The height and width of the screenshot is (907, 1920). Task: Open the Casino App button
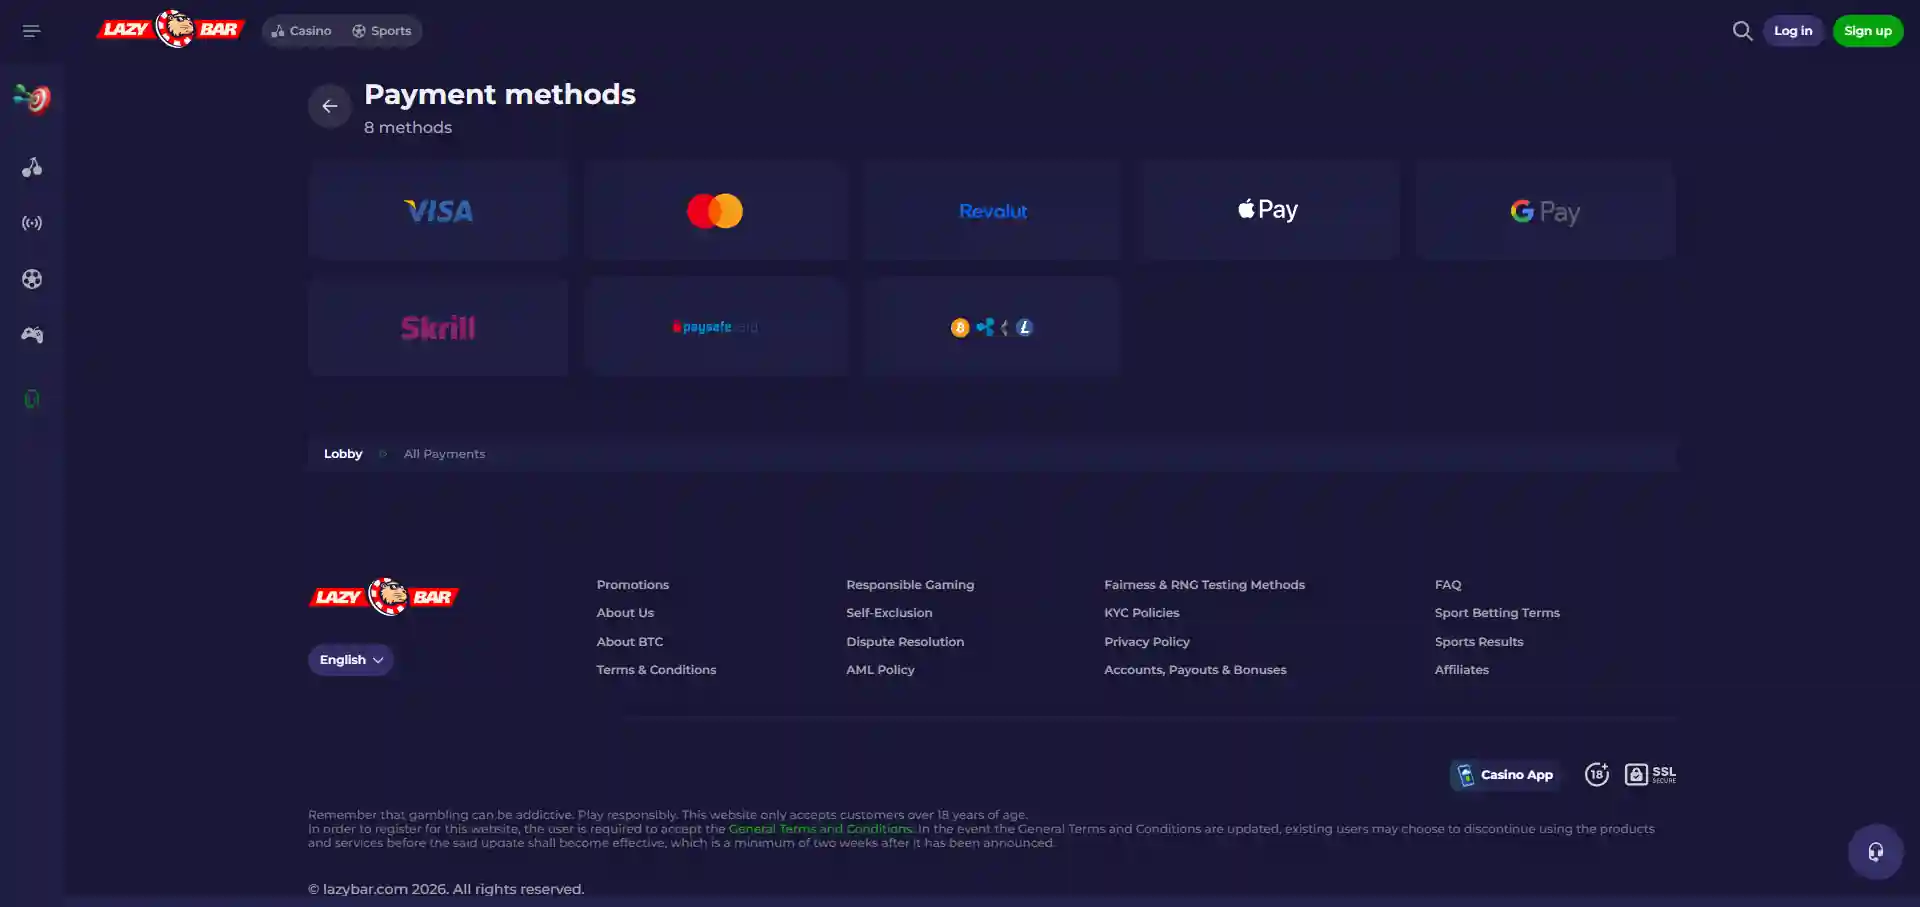(1506, 775)
